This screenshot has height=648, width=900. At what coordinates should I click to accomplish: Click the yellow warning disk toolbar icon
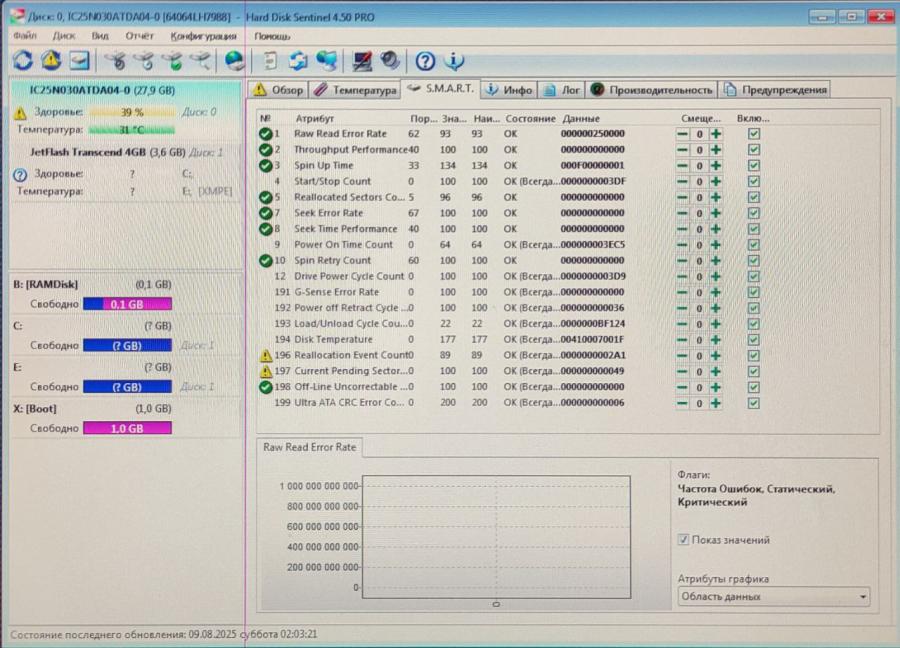50,61
